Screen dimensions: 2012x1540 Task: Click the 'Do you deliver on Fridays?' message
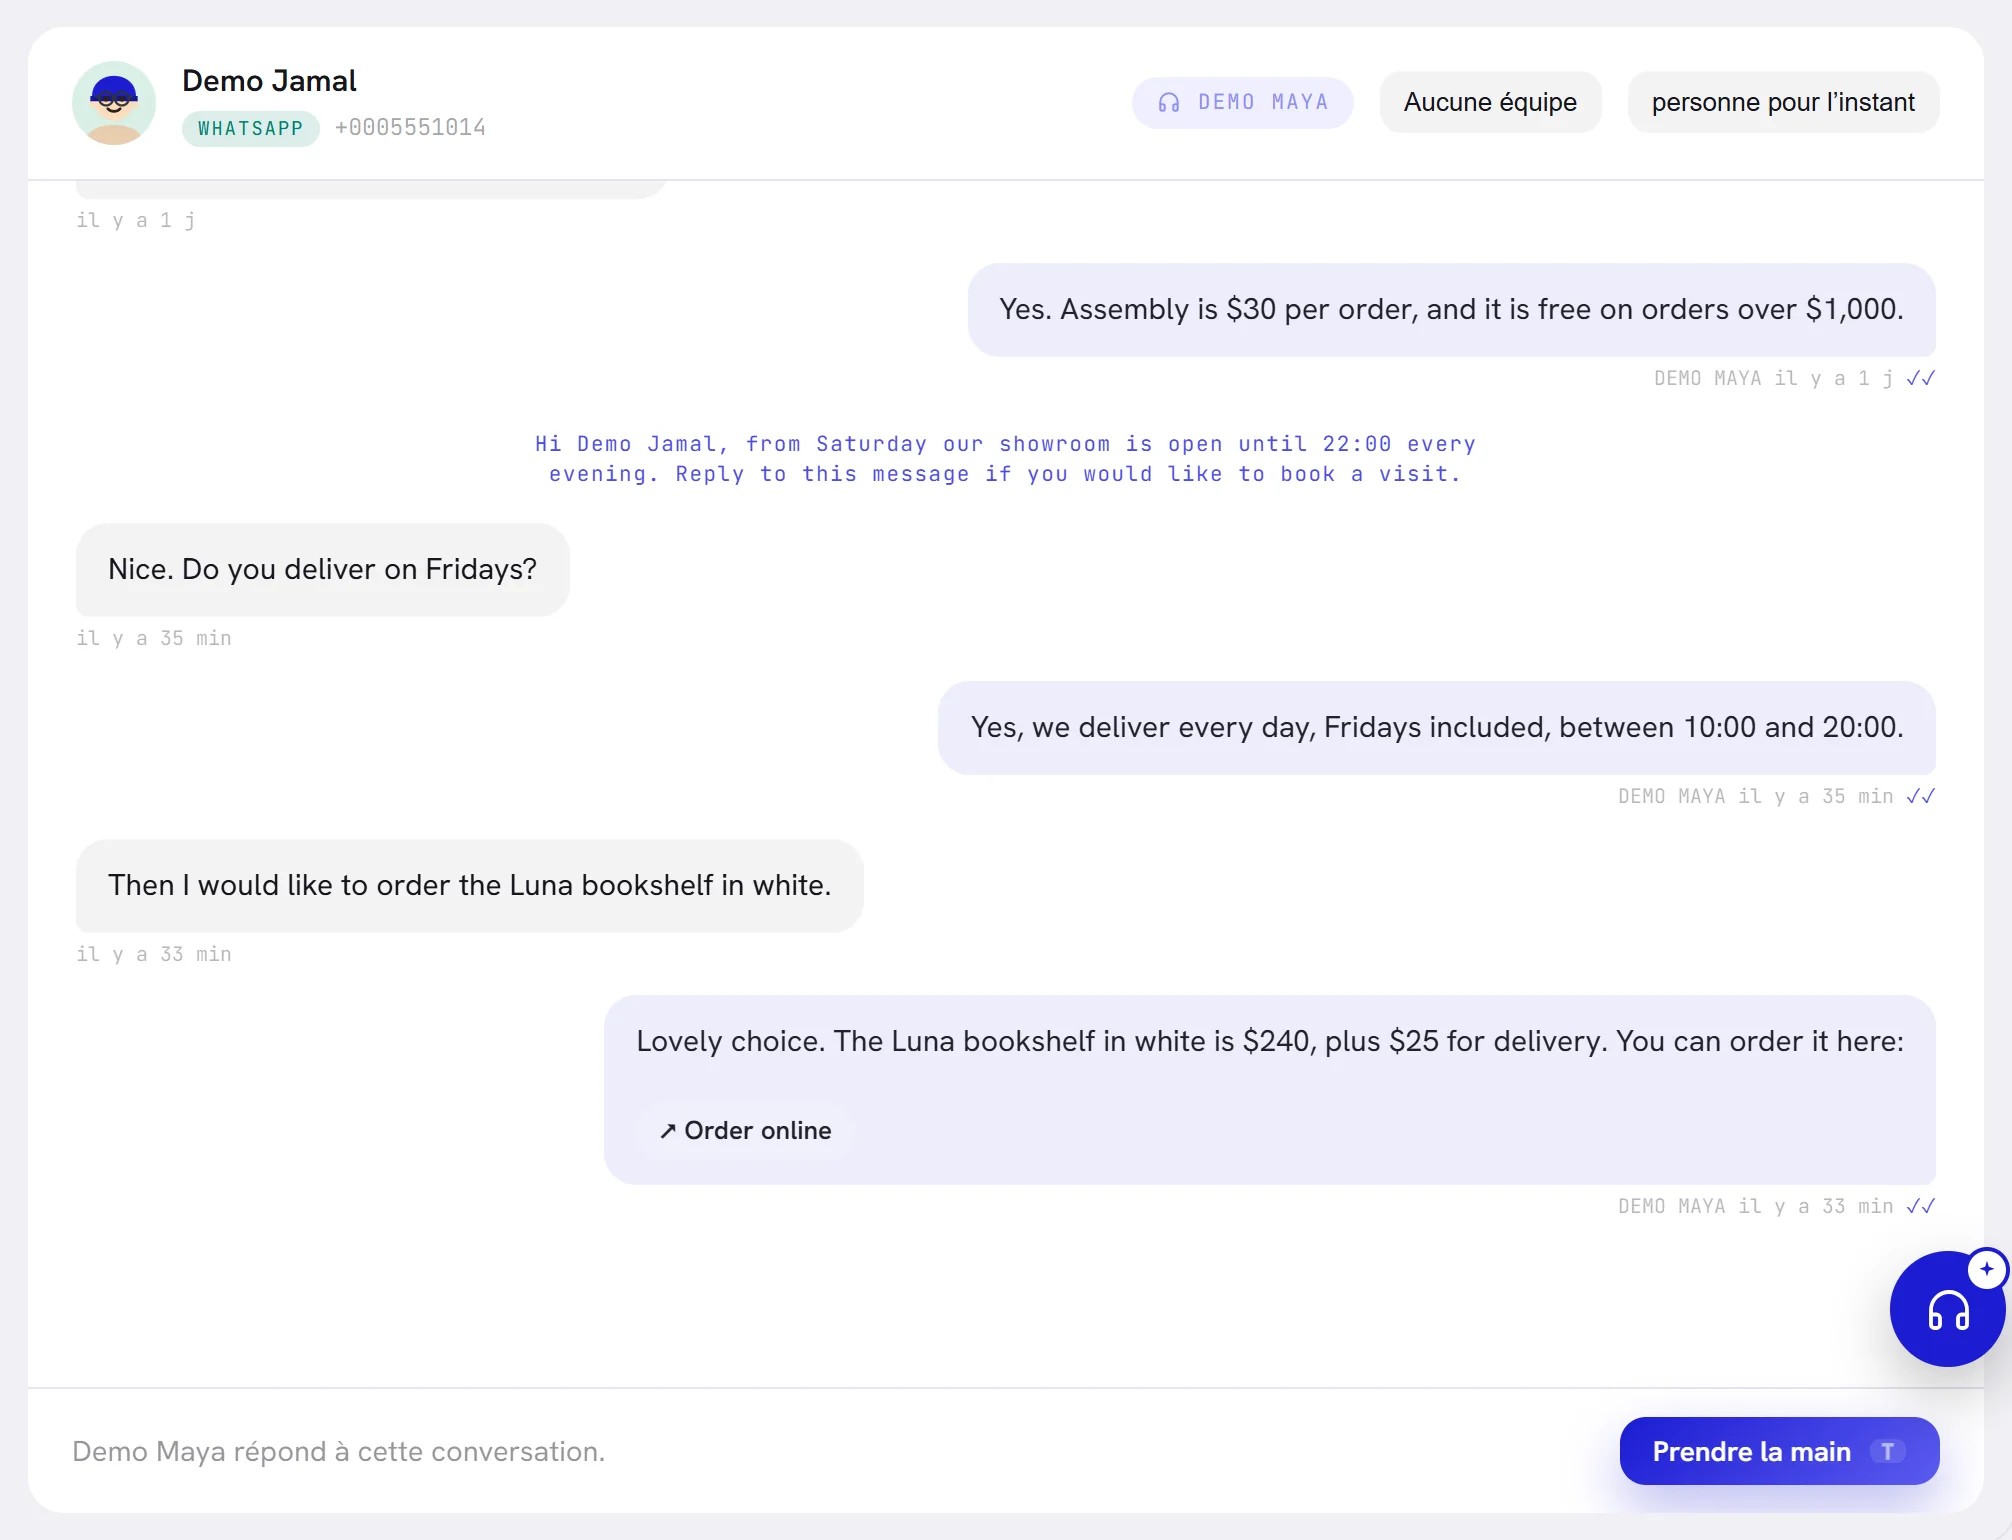pyautogui.click(x=322, y=569)
